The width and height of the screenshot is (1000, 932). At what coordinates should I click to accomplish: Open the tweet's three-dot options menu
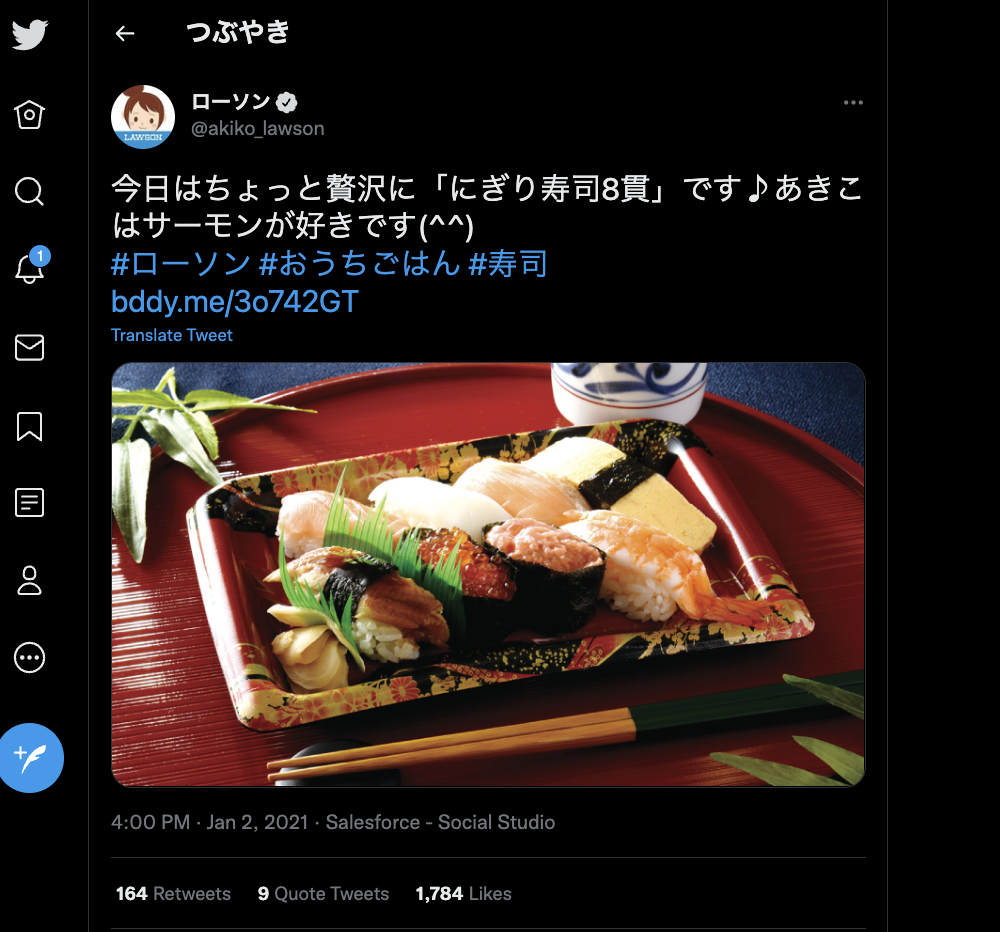[853, 103]
